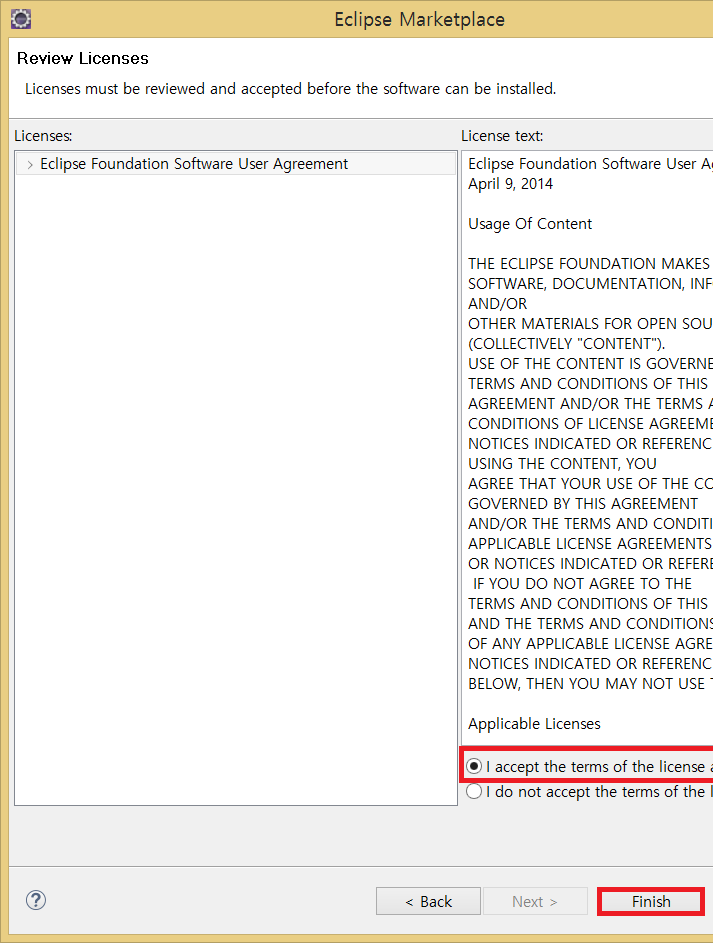Viewport: 713px width, 943px height.
Task: Click '(COLLECTIVELY "CONTENT").' line in license
Action: (566, 344)
